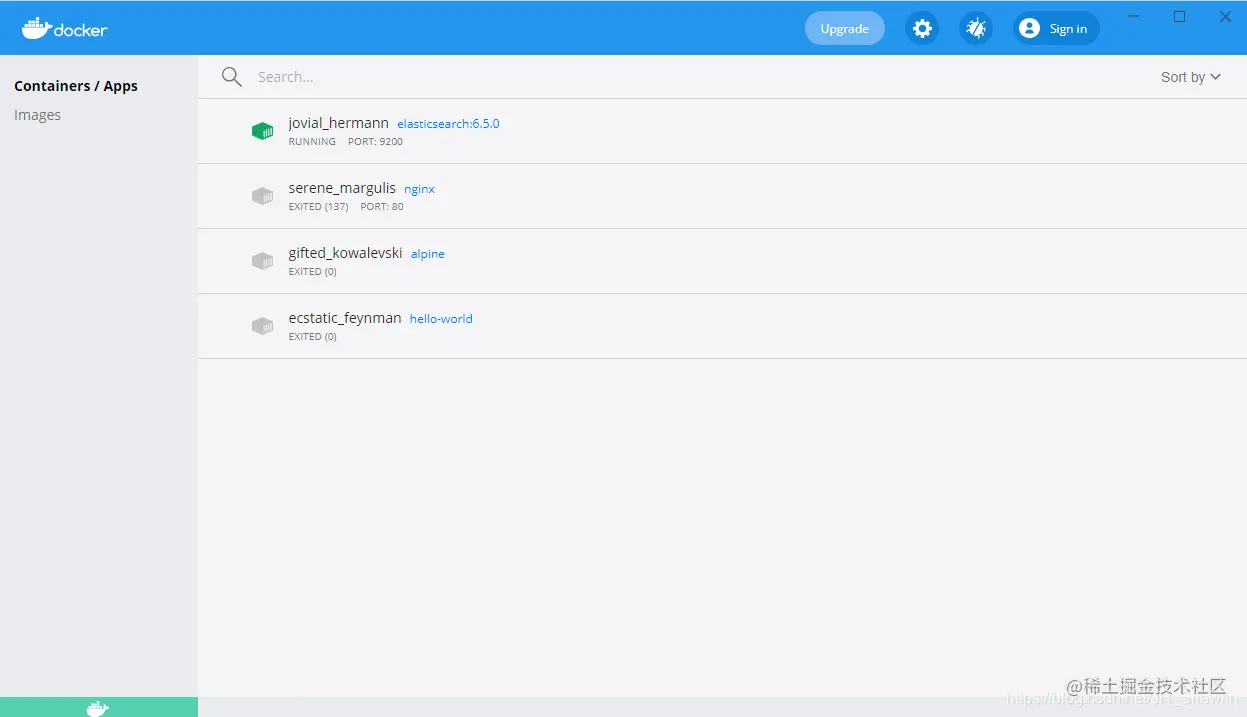Click the PORT: 9200 label
The width and height of the screenshot is (1247, 717).
375,142
